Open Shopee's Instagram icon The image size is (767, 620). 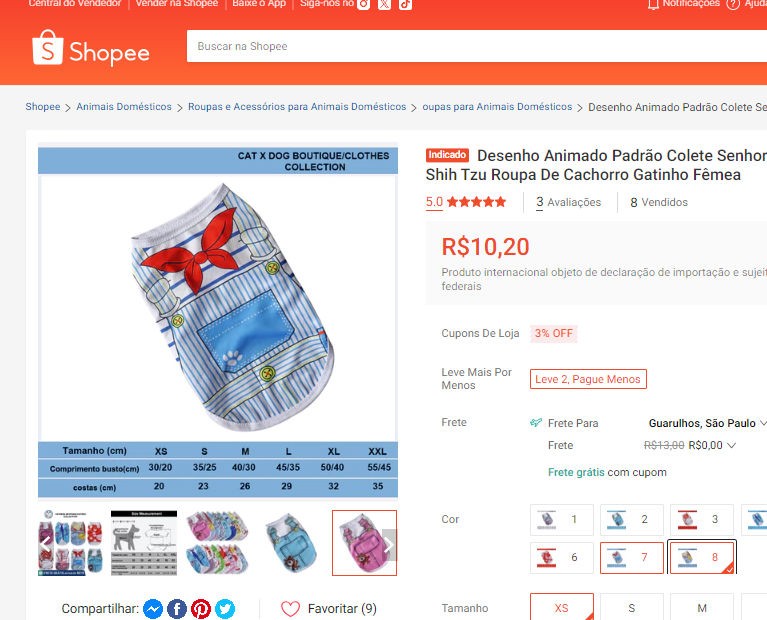pyautogui.click(x=363, y=4)
